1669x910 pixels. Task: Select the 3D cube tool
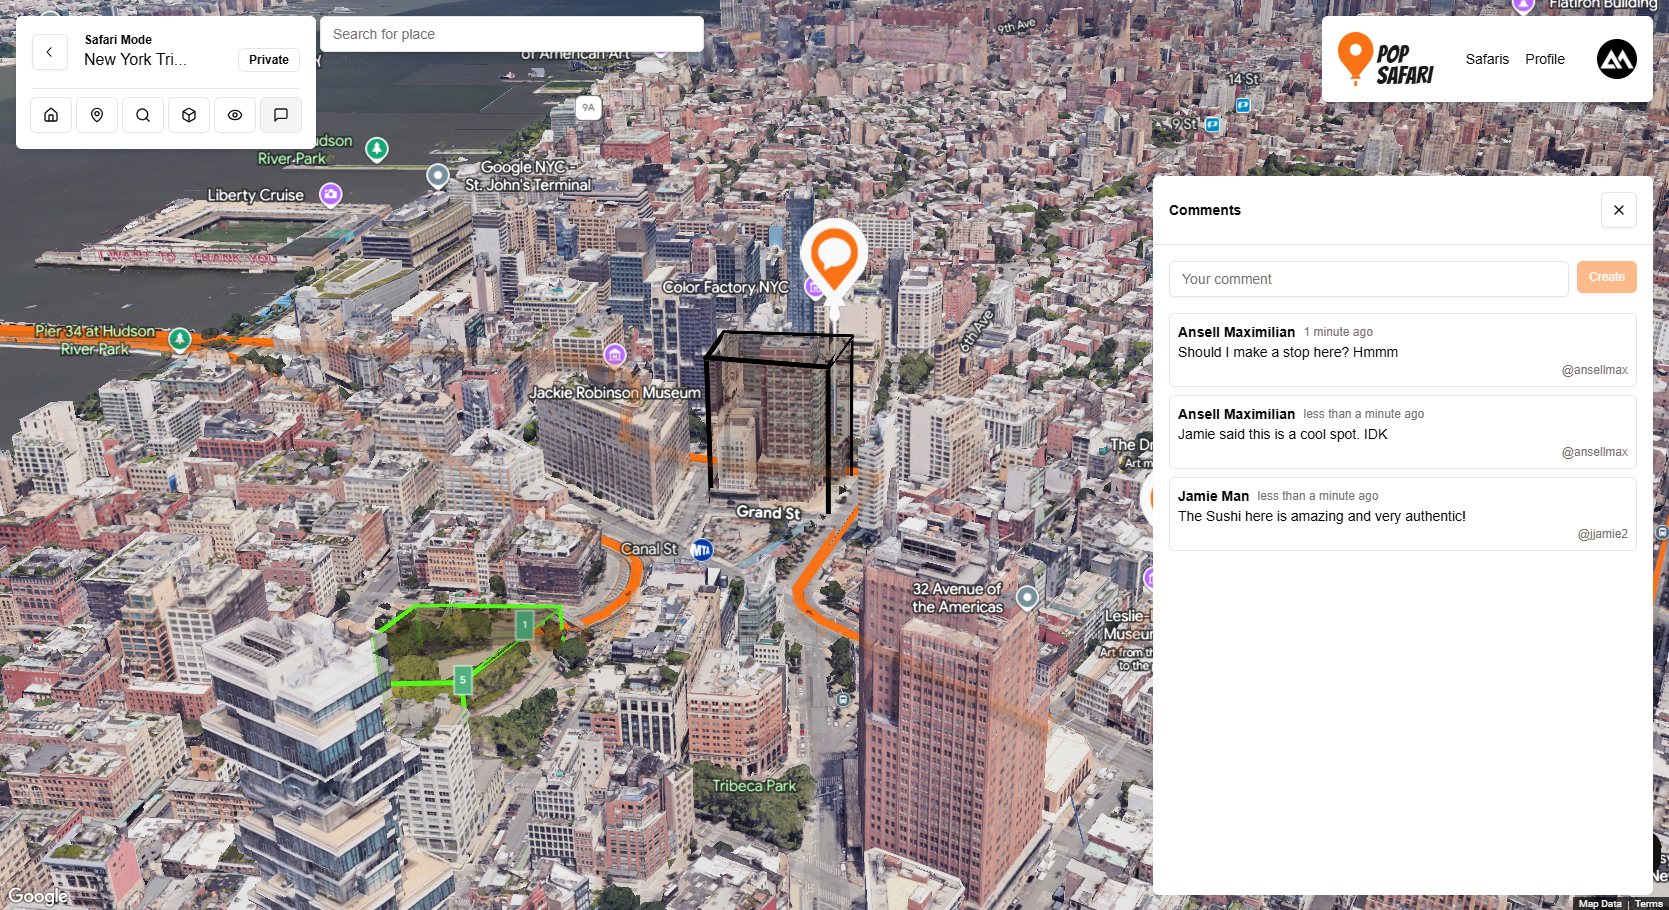189,115
